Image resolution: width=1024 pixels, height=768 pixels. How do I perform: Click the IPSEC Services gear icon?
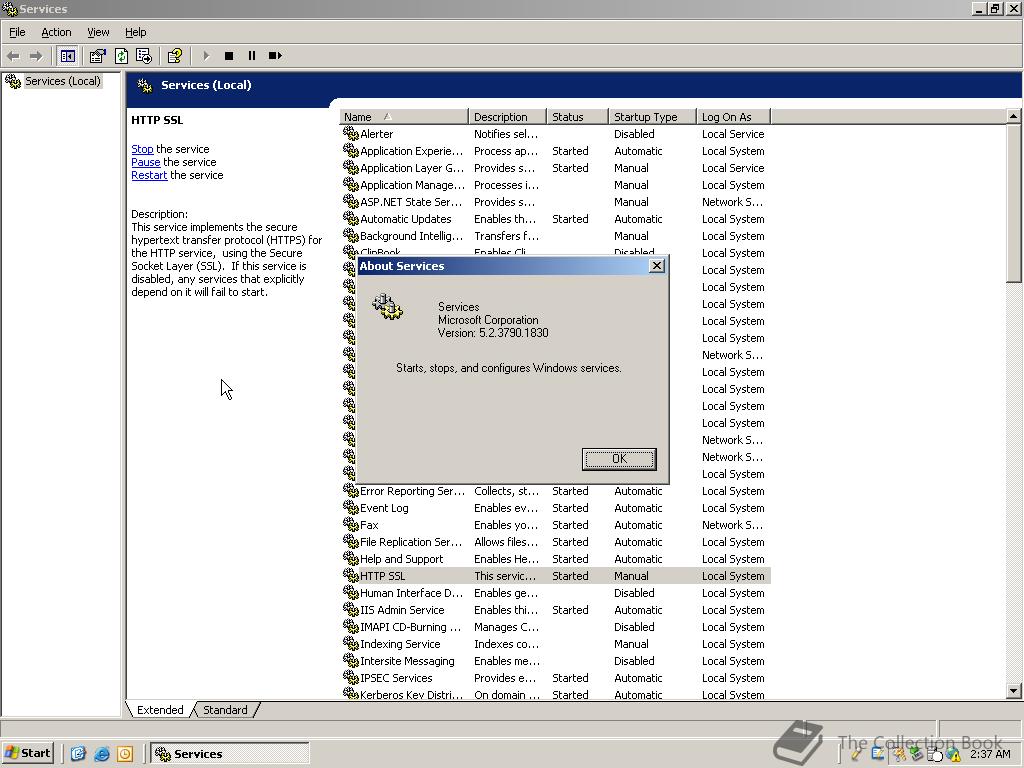point(351,677)
